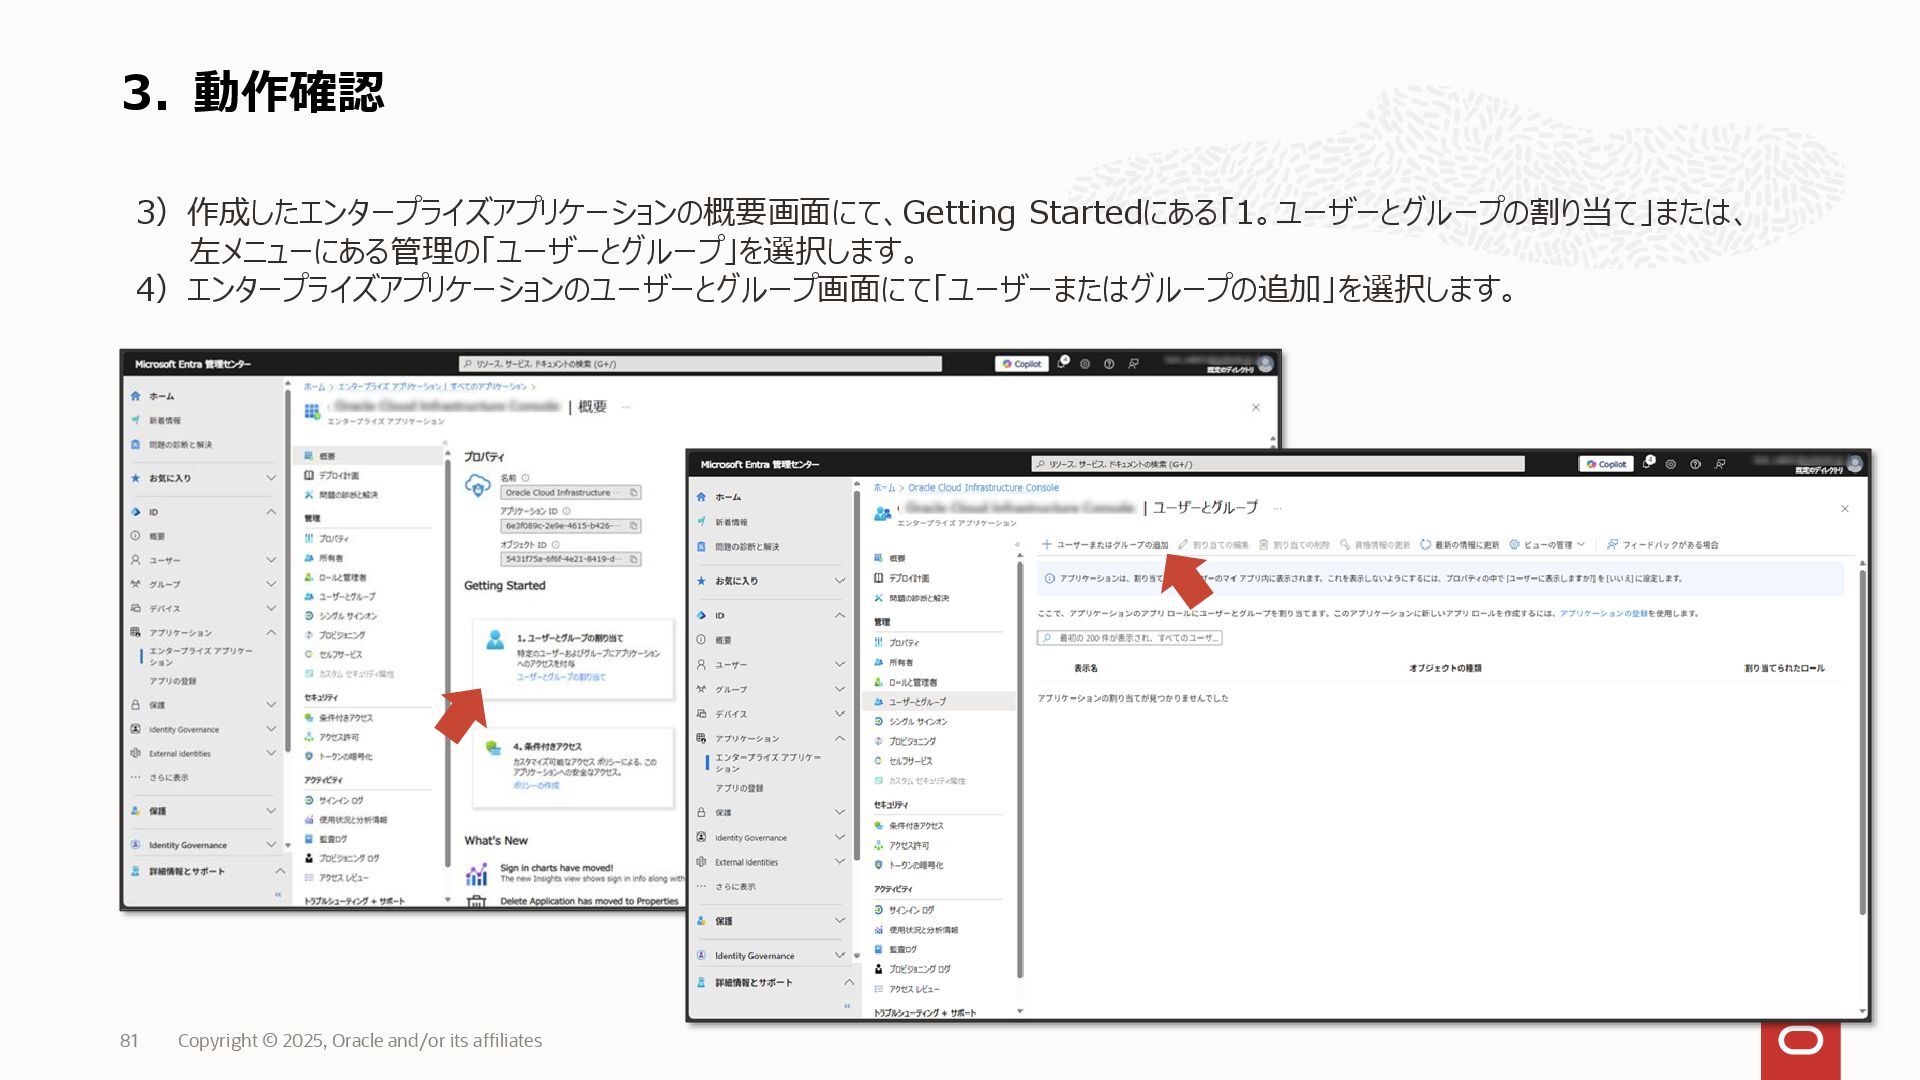Copy the オブジェクト ID value
The image size is (1920, 1080).
click(634, 559)
